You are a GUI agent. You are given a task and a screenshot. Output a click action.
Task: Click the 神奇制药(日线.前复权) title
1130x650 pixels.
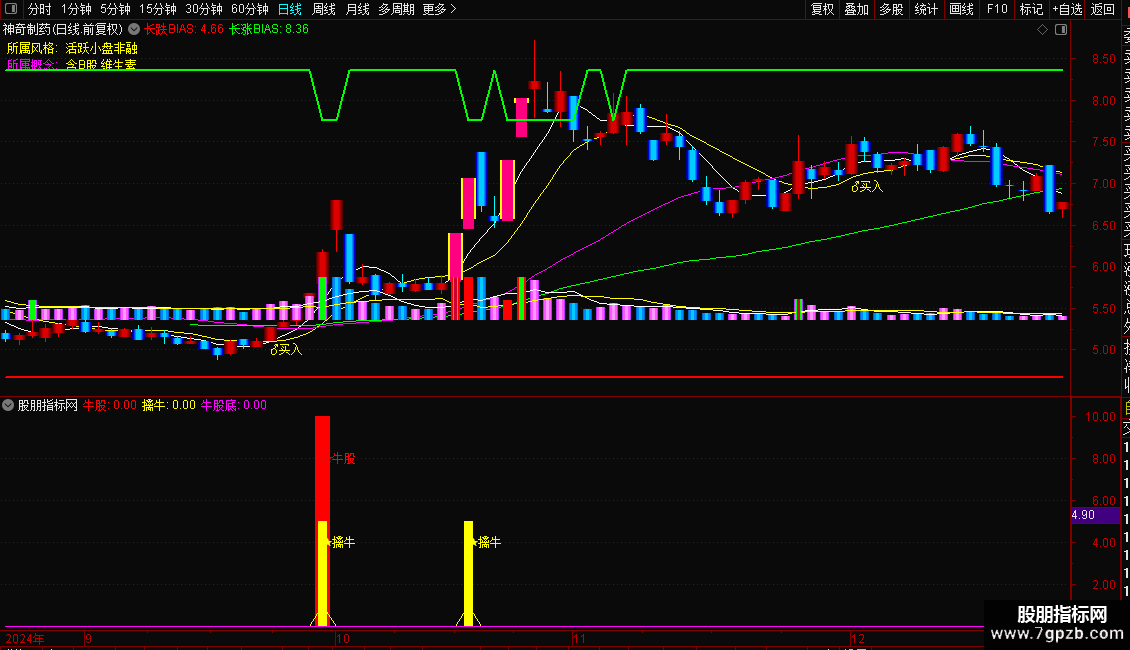[x=63, y=30]
